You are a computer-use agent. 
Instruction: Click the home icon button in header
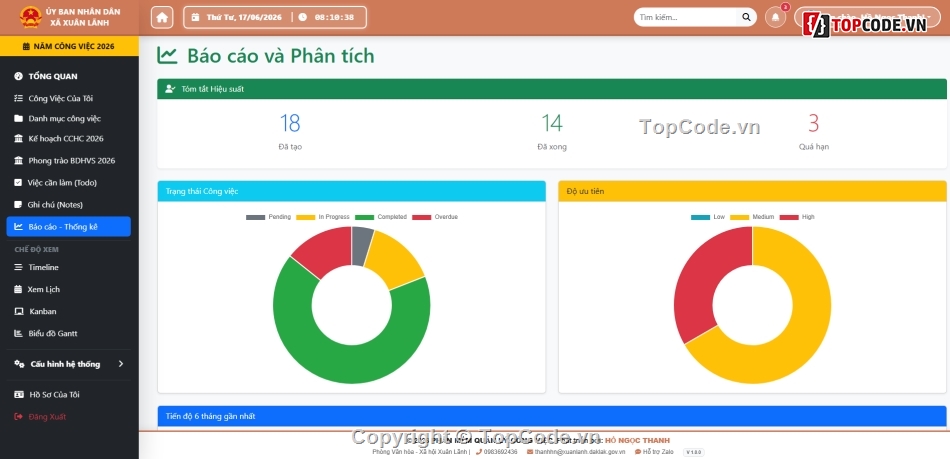(162, 17)
